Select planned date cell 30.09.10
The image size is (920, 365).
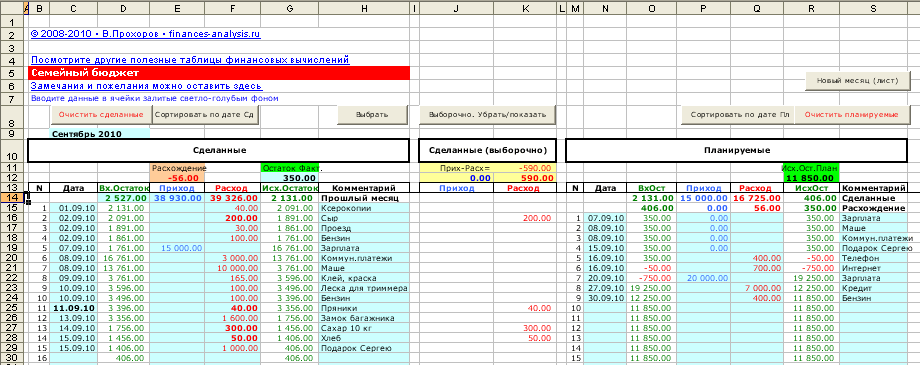click(604, 298)
